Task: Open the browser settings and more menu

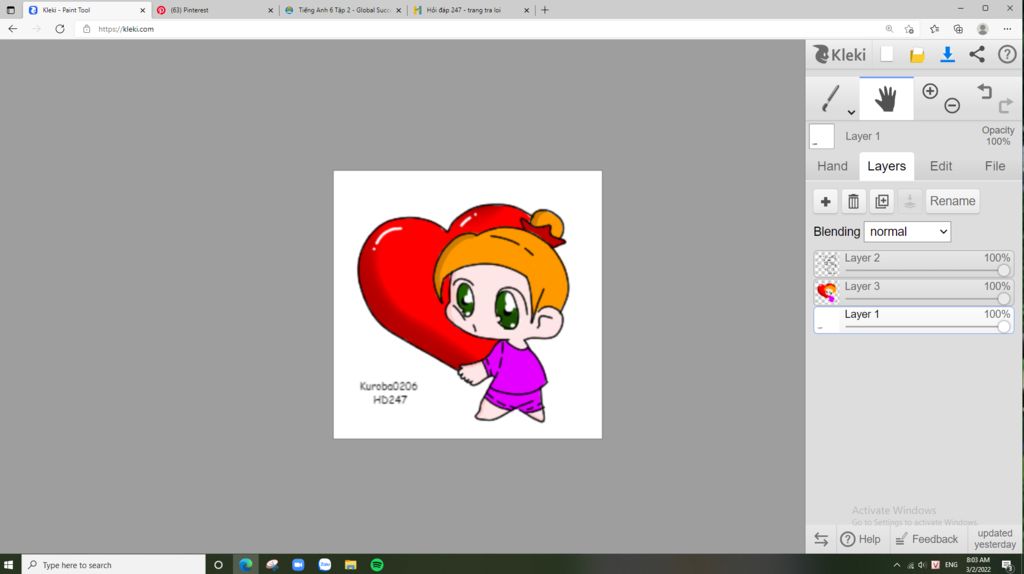Action: tap(1007, 29)
